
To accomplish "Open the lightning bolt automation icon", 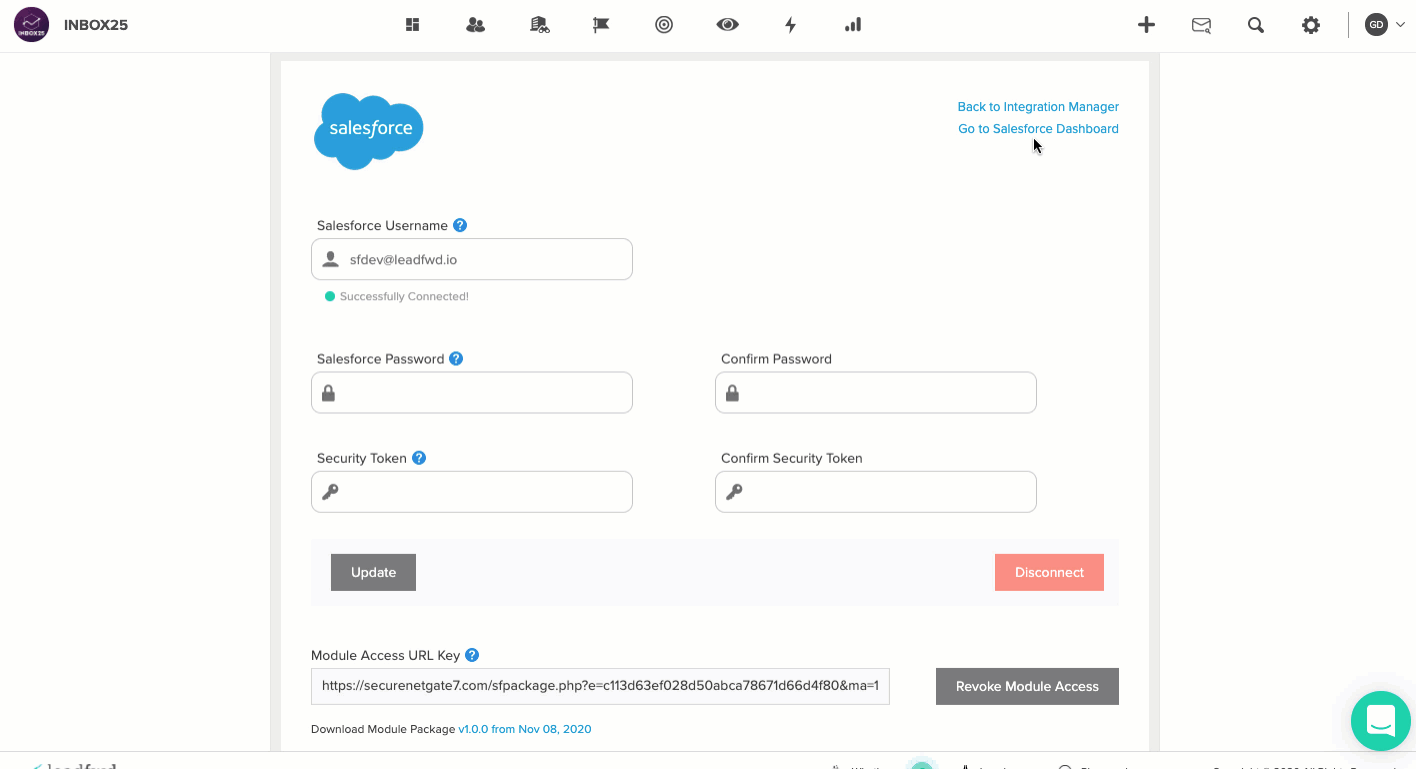I will pyautogui.click(x=790, y=25).
